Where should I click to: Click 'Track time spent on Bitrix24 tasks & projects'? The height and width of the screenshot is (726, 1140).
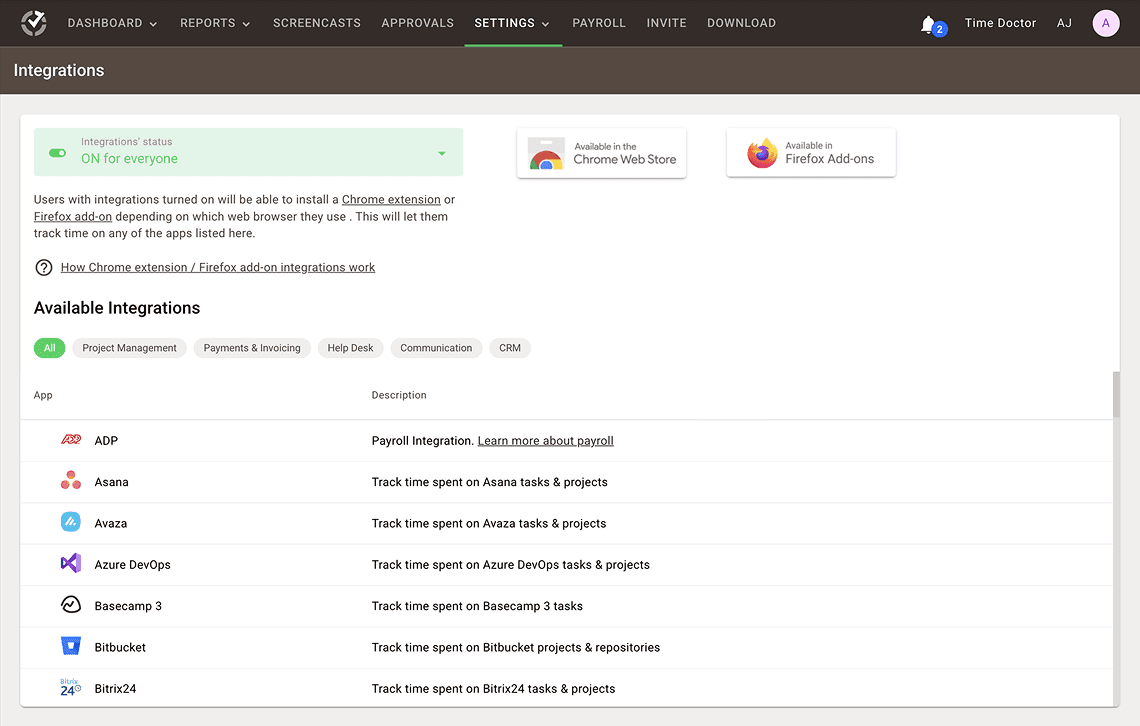coord(493,689)
